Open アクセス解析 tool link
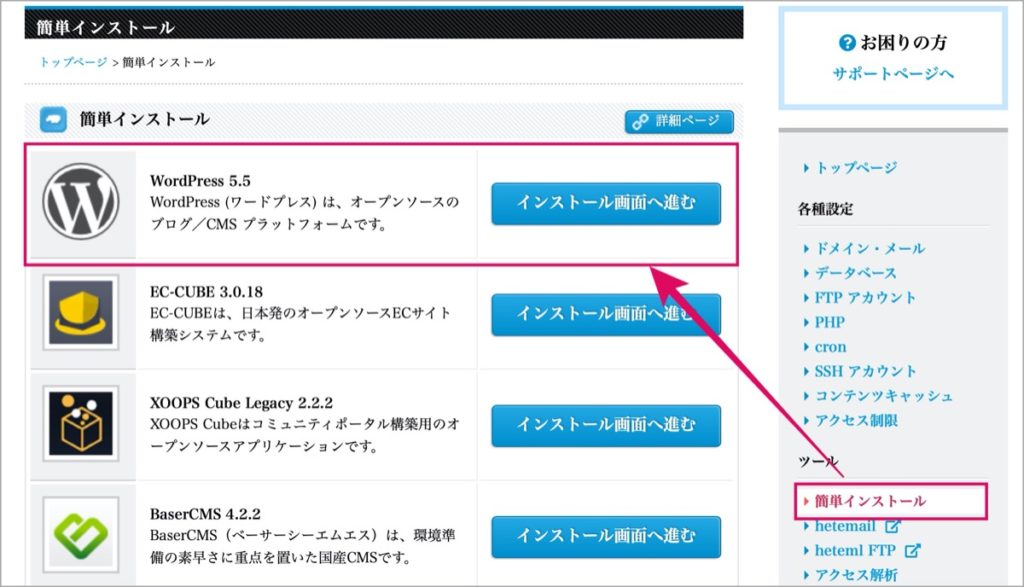The width and height of the screenshot is (1024, 587). [856, 575]
